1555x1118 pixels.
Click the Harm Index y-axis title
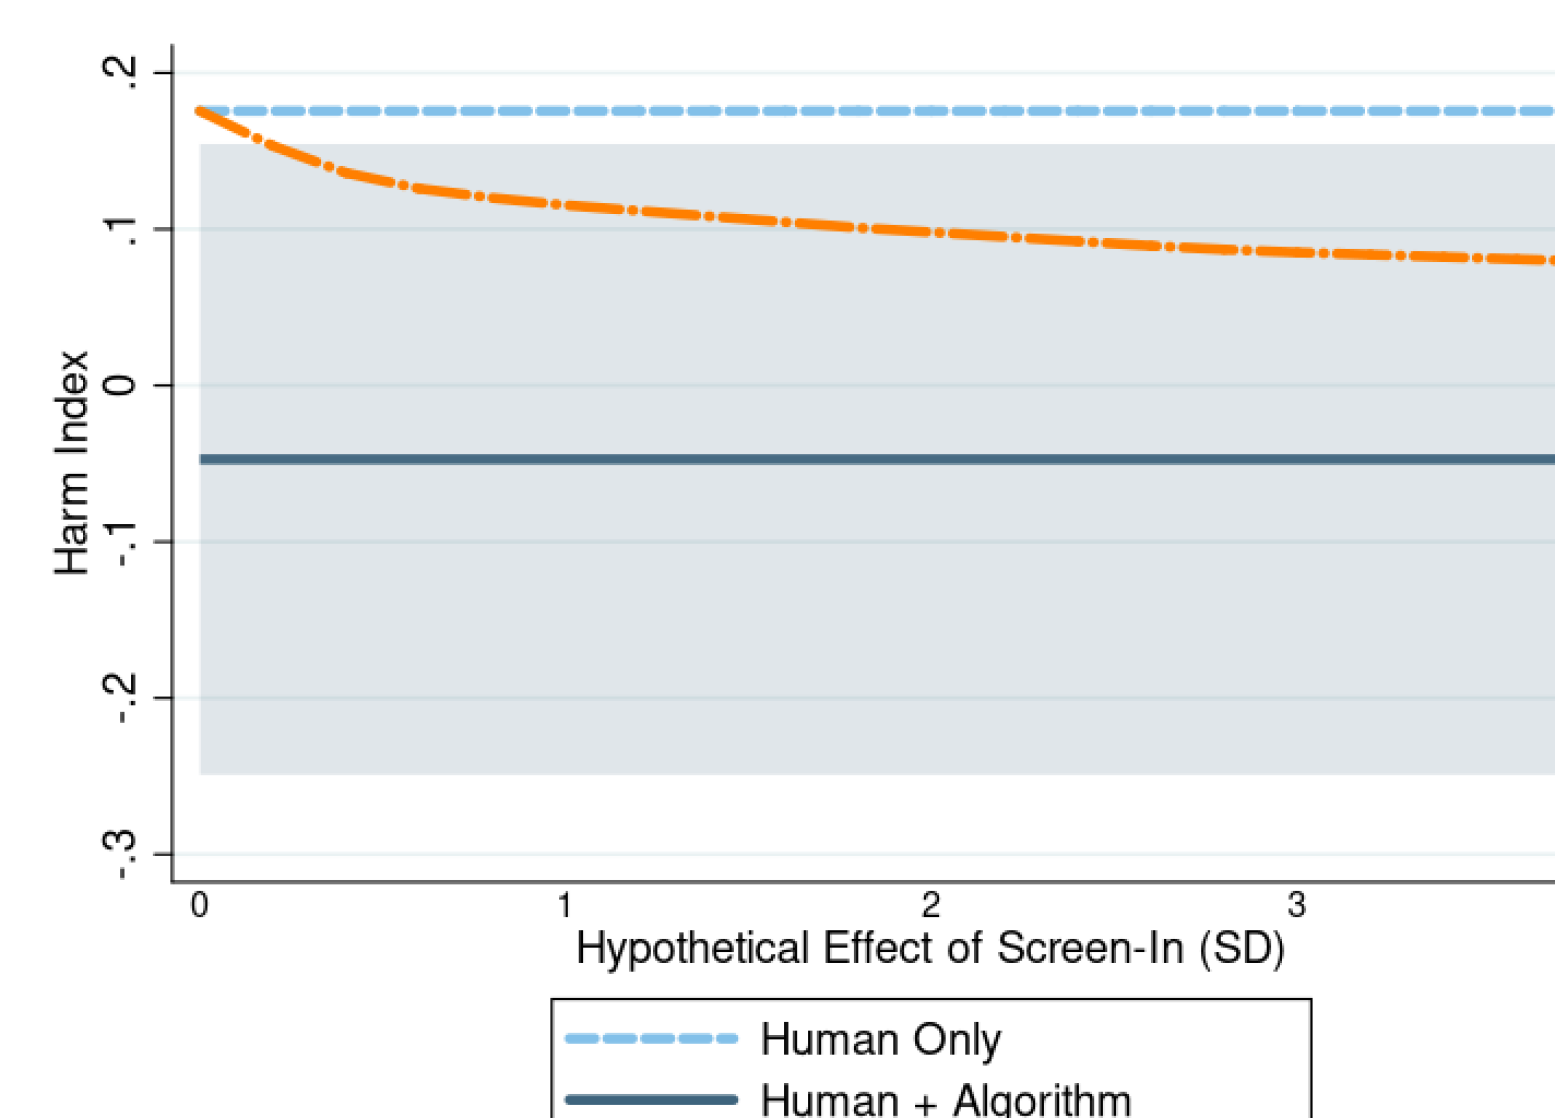(72, 462)
